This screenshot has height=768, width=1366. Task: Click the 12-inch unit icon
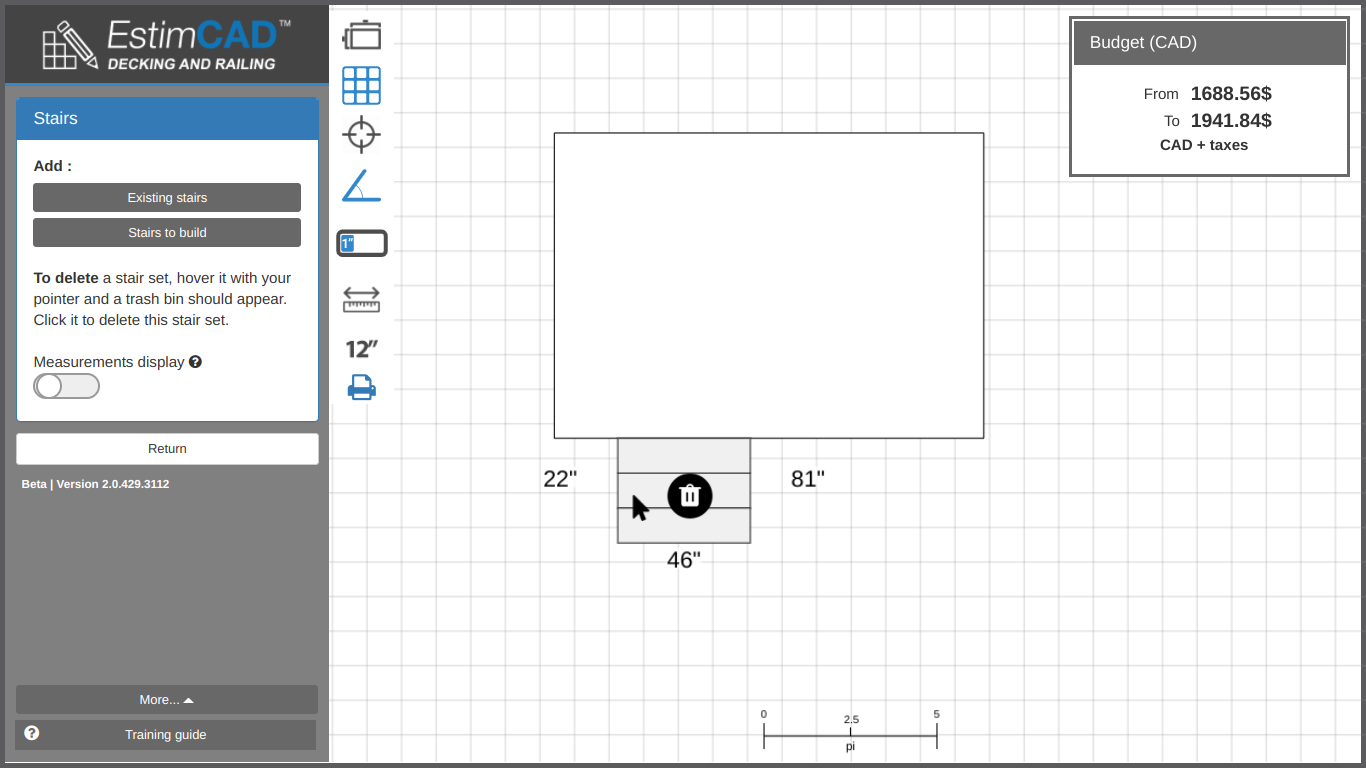click(362, 349)
